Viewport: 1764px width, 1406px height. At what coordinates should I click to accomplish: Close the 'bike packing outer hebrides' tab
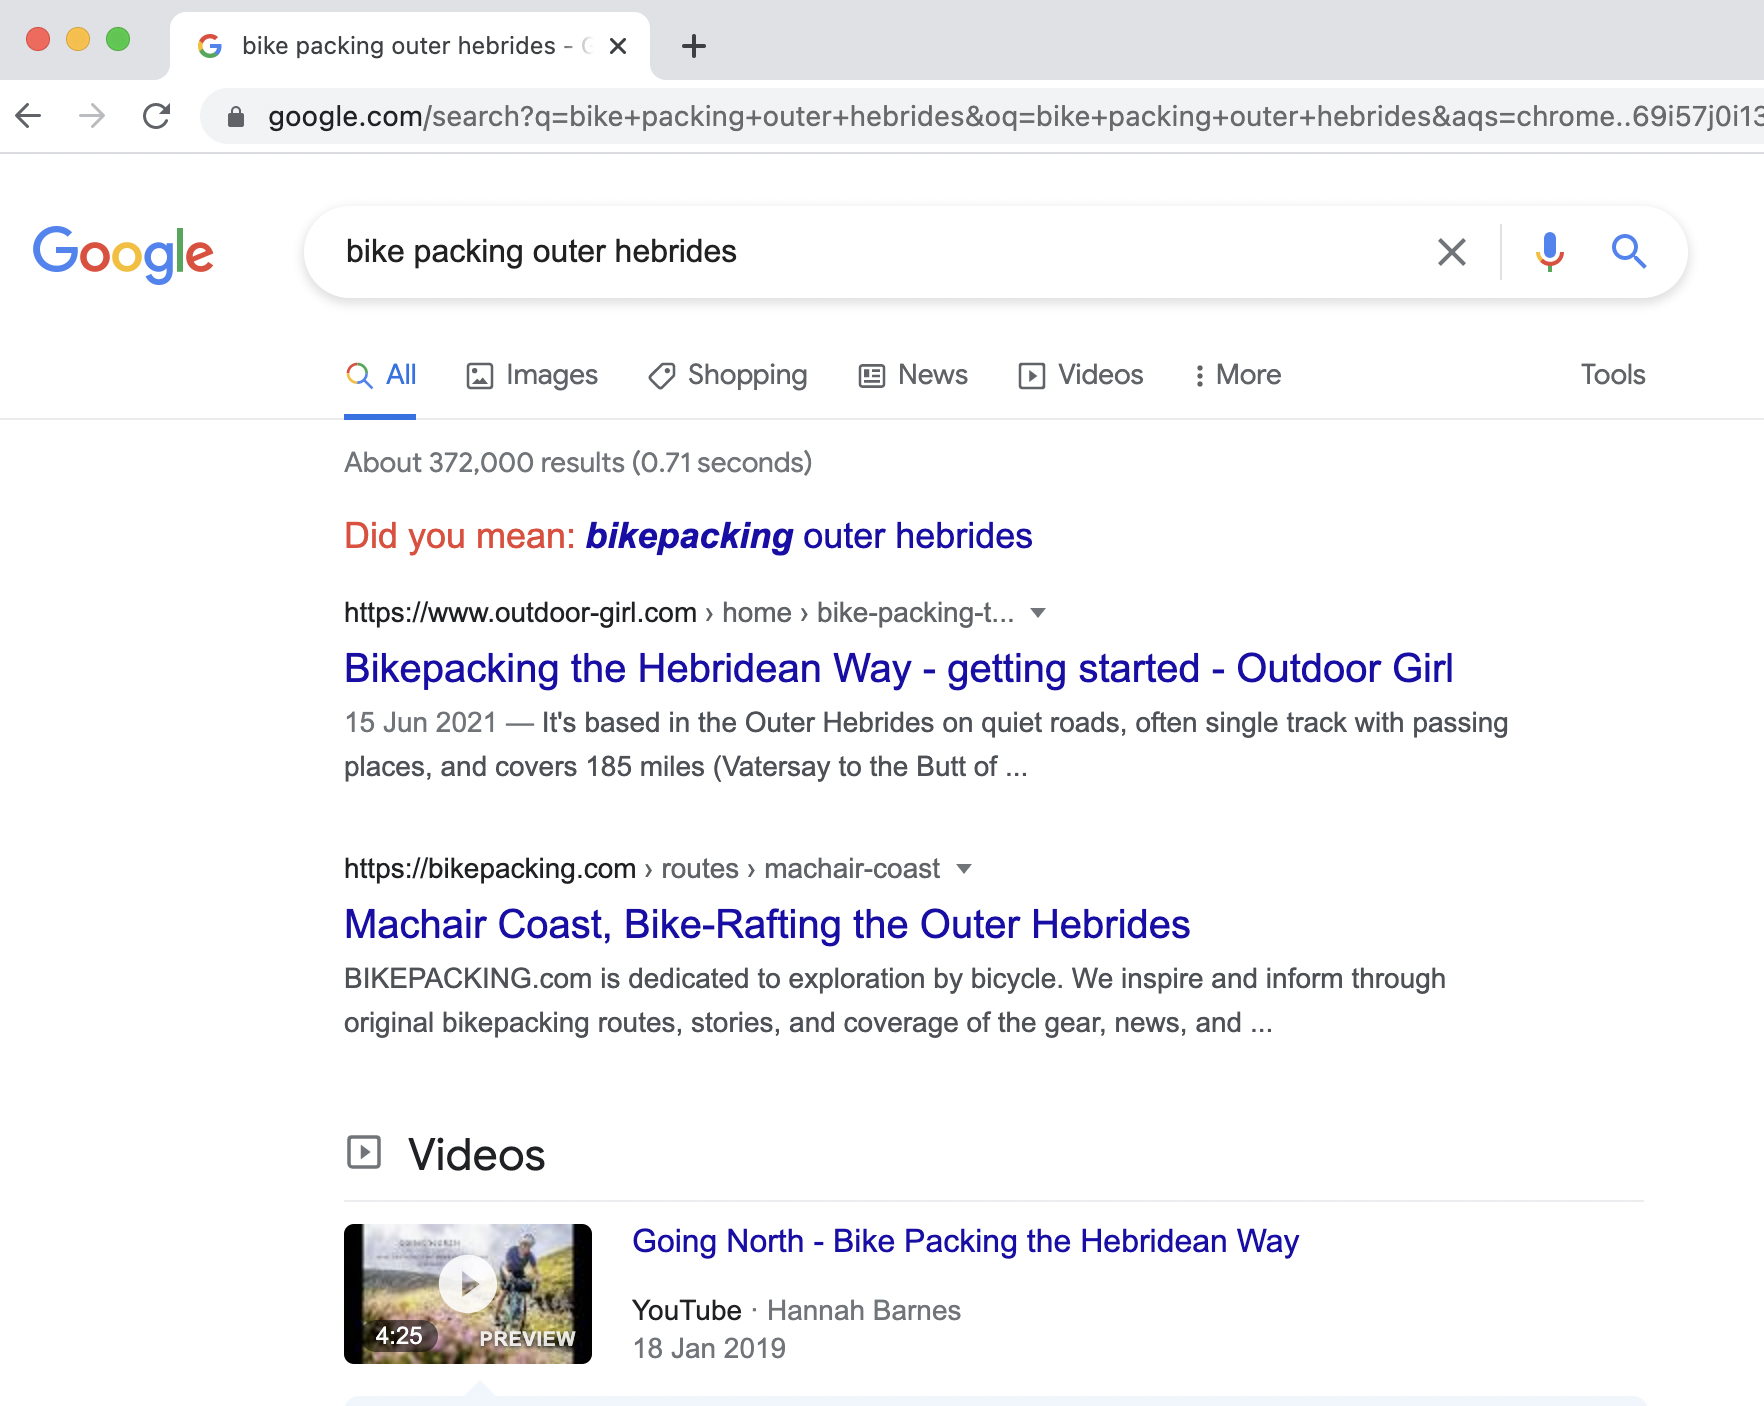[618, 46]
